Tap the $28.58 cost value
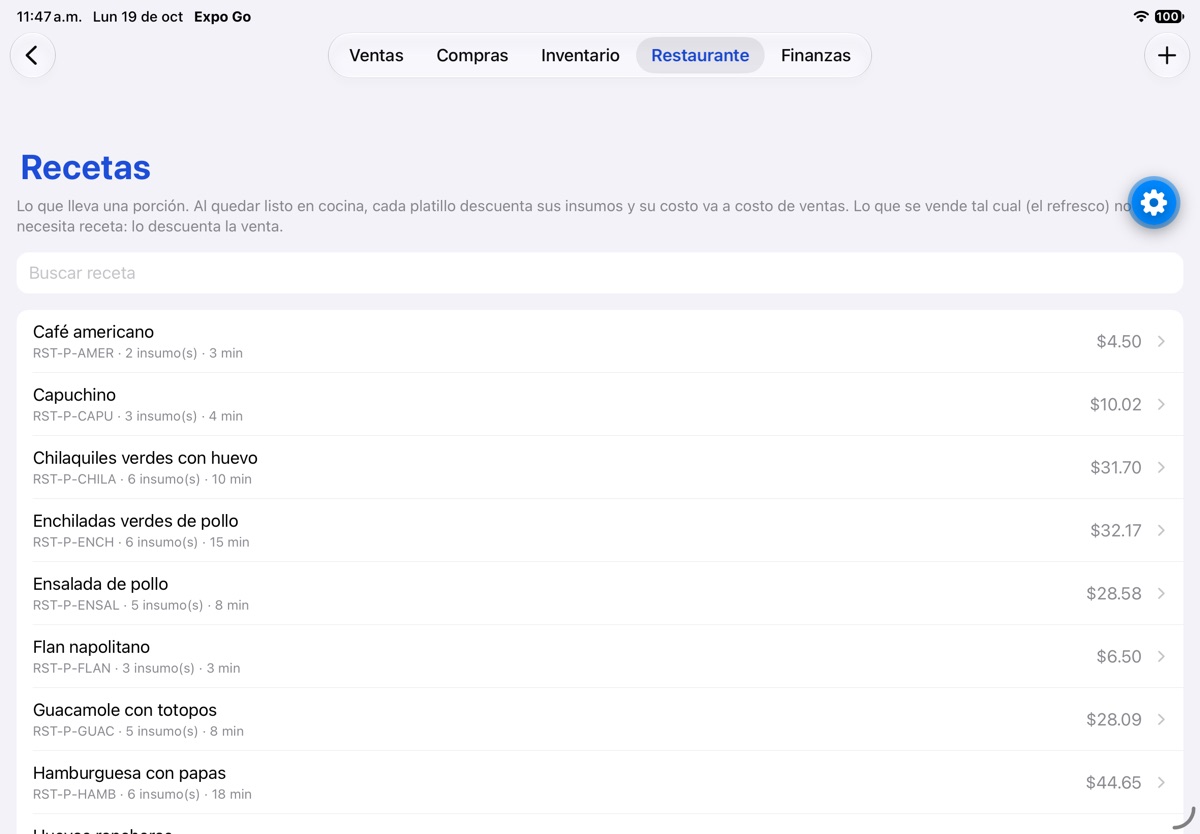Viewport: 1200px width, 834px height. coord(1114,593)
